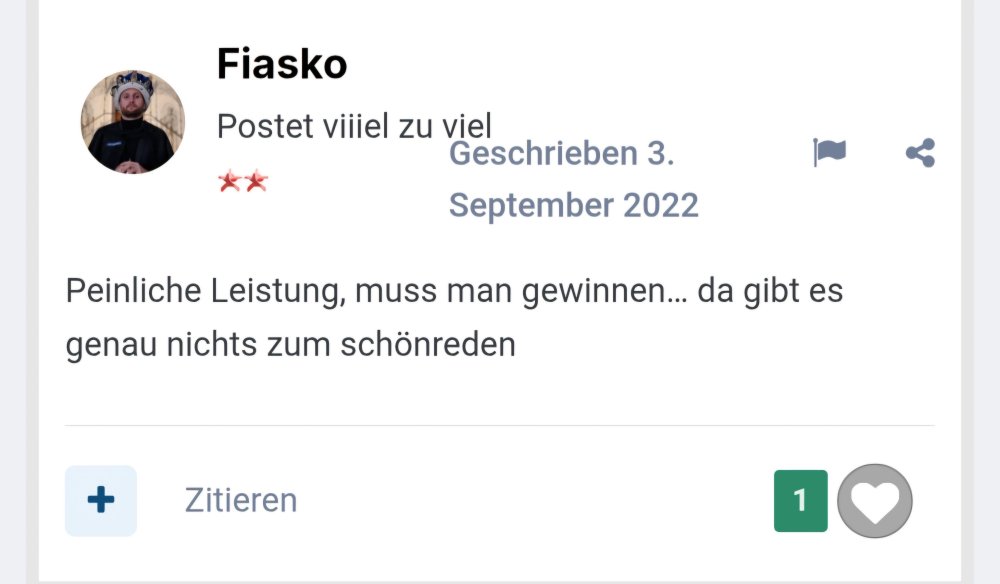Open Fiasko's round profile avatar
Screen dimensions: 1000x584
(133, 122)
